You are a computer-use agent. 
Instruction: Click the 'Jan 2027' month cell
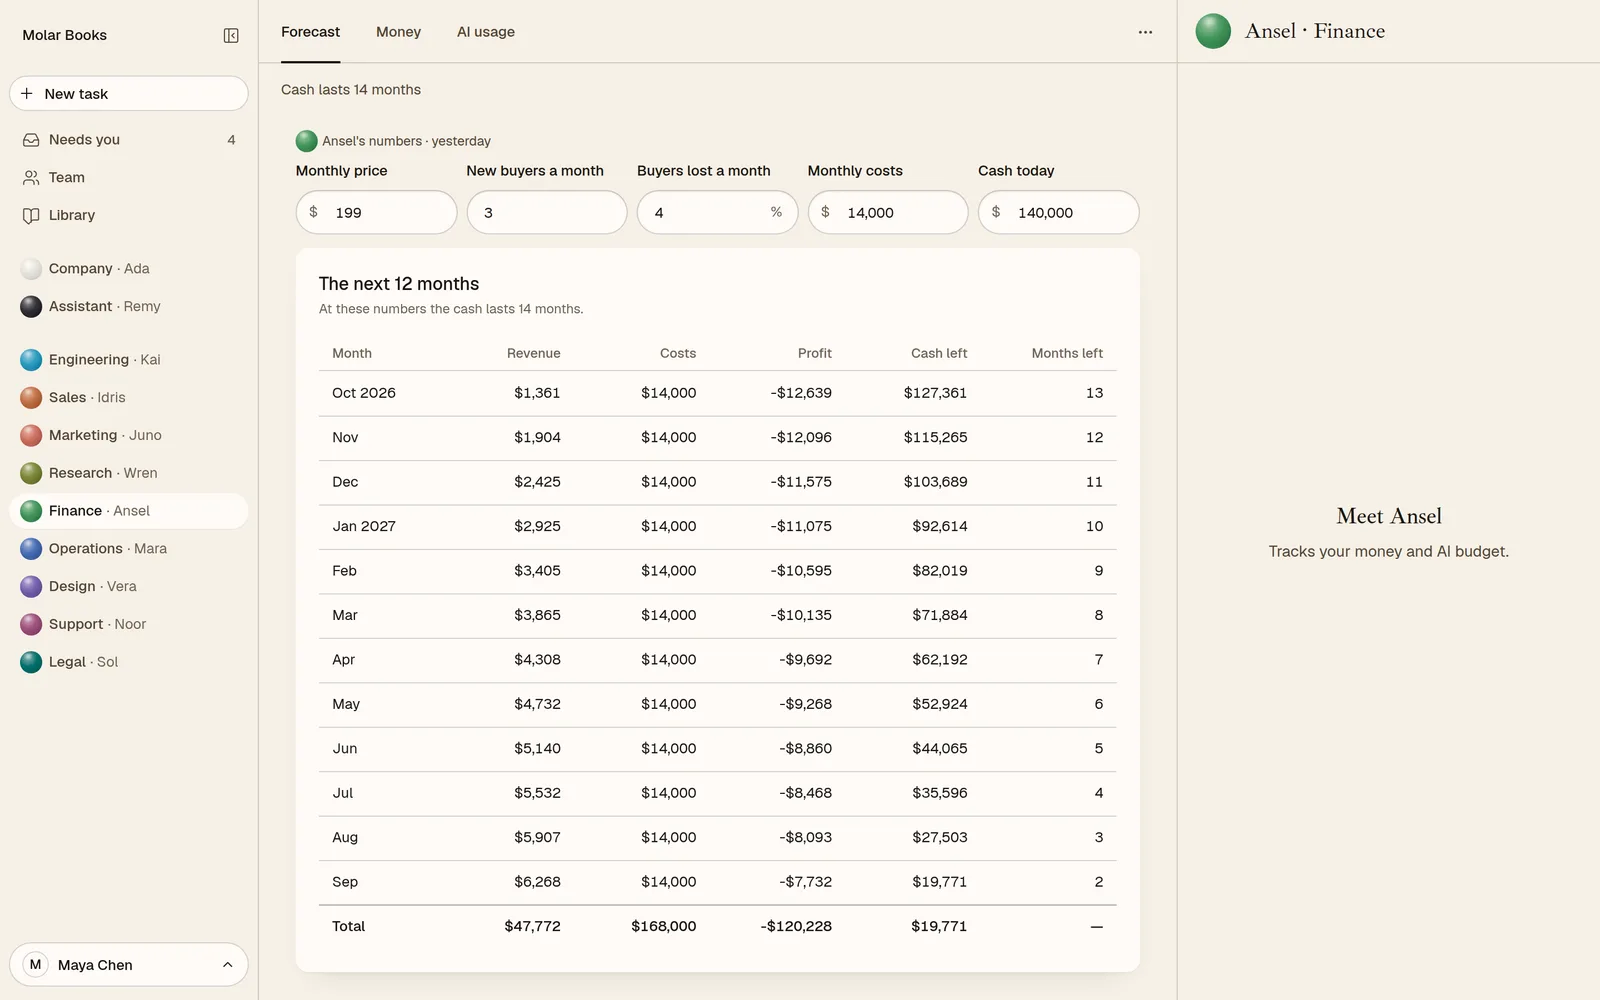364,526
